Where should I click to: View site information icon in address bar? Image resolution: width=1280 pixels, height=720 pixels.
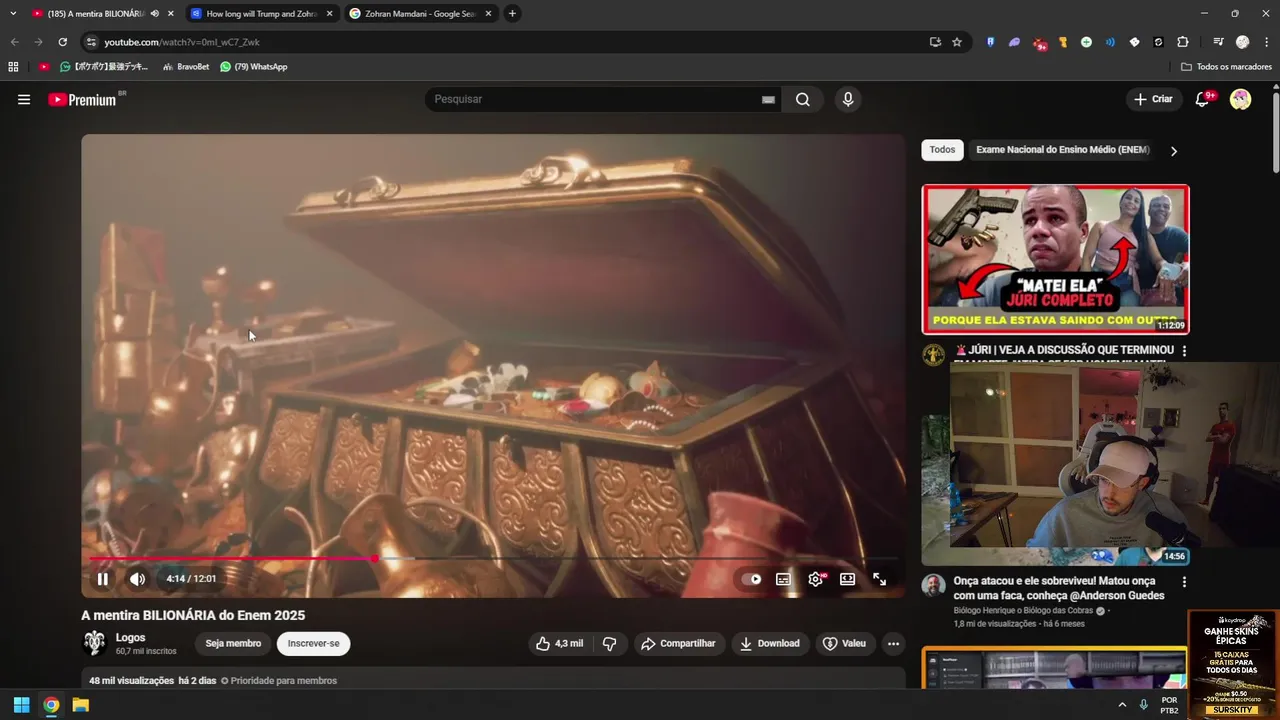91,42
